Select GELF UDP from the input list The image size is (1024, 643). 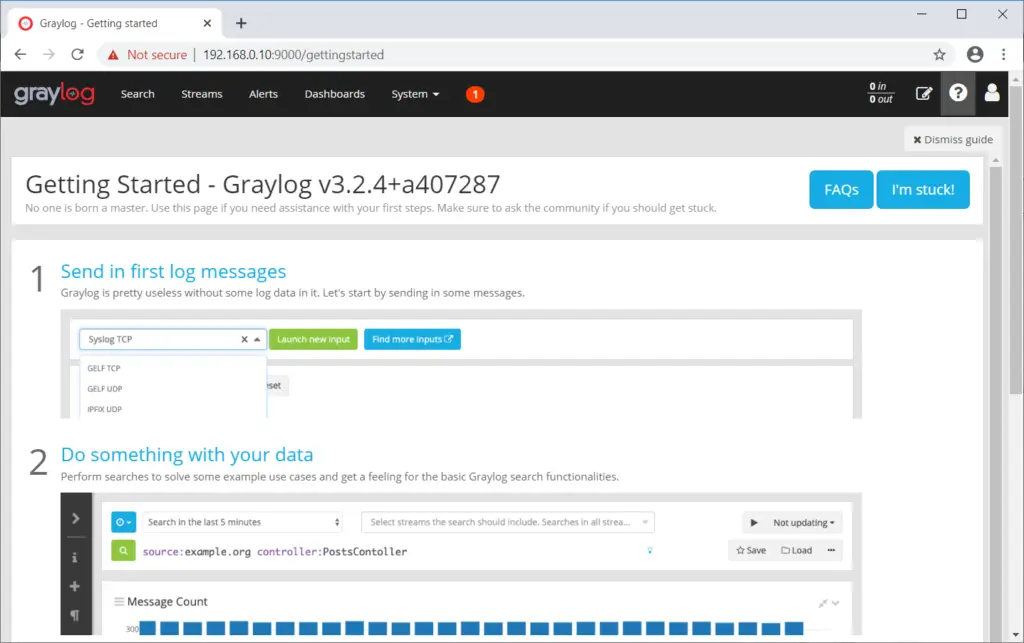(x=104, y=388)
